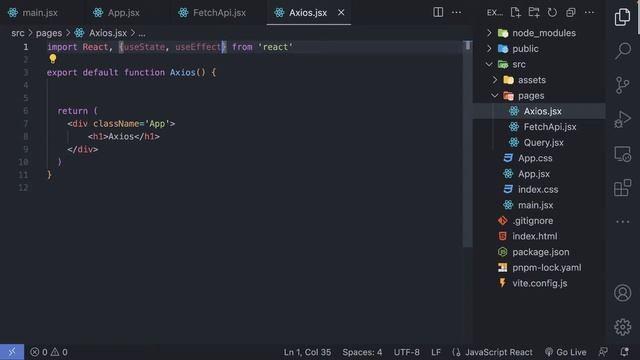Open vite.config.js in the file tree
This screenshot has height=360, width=640.
pos(539,283)
